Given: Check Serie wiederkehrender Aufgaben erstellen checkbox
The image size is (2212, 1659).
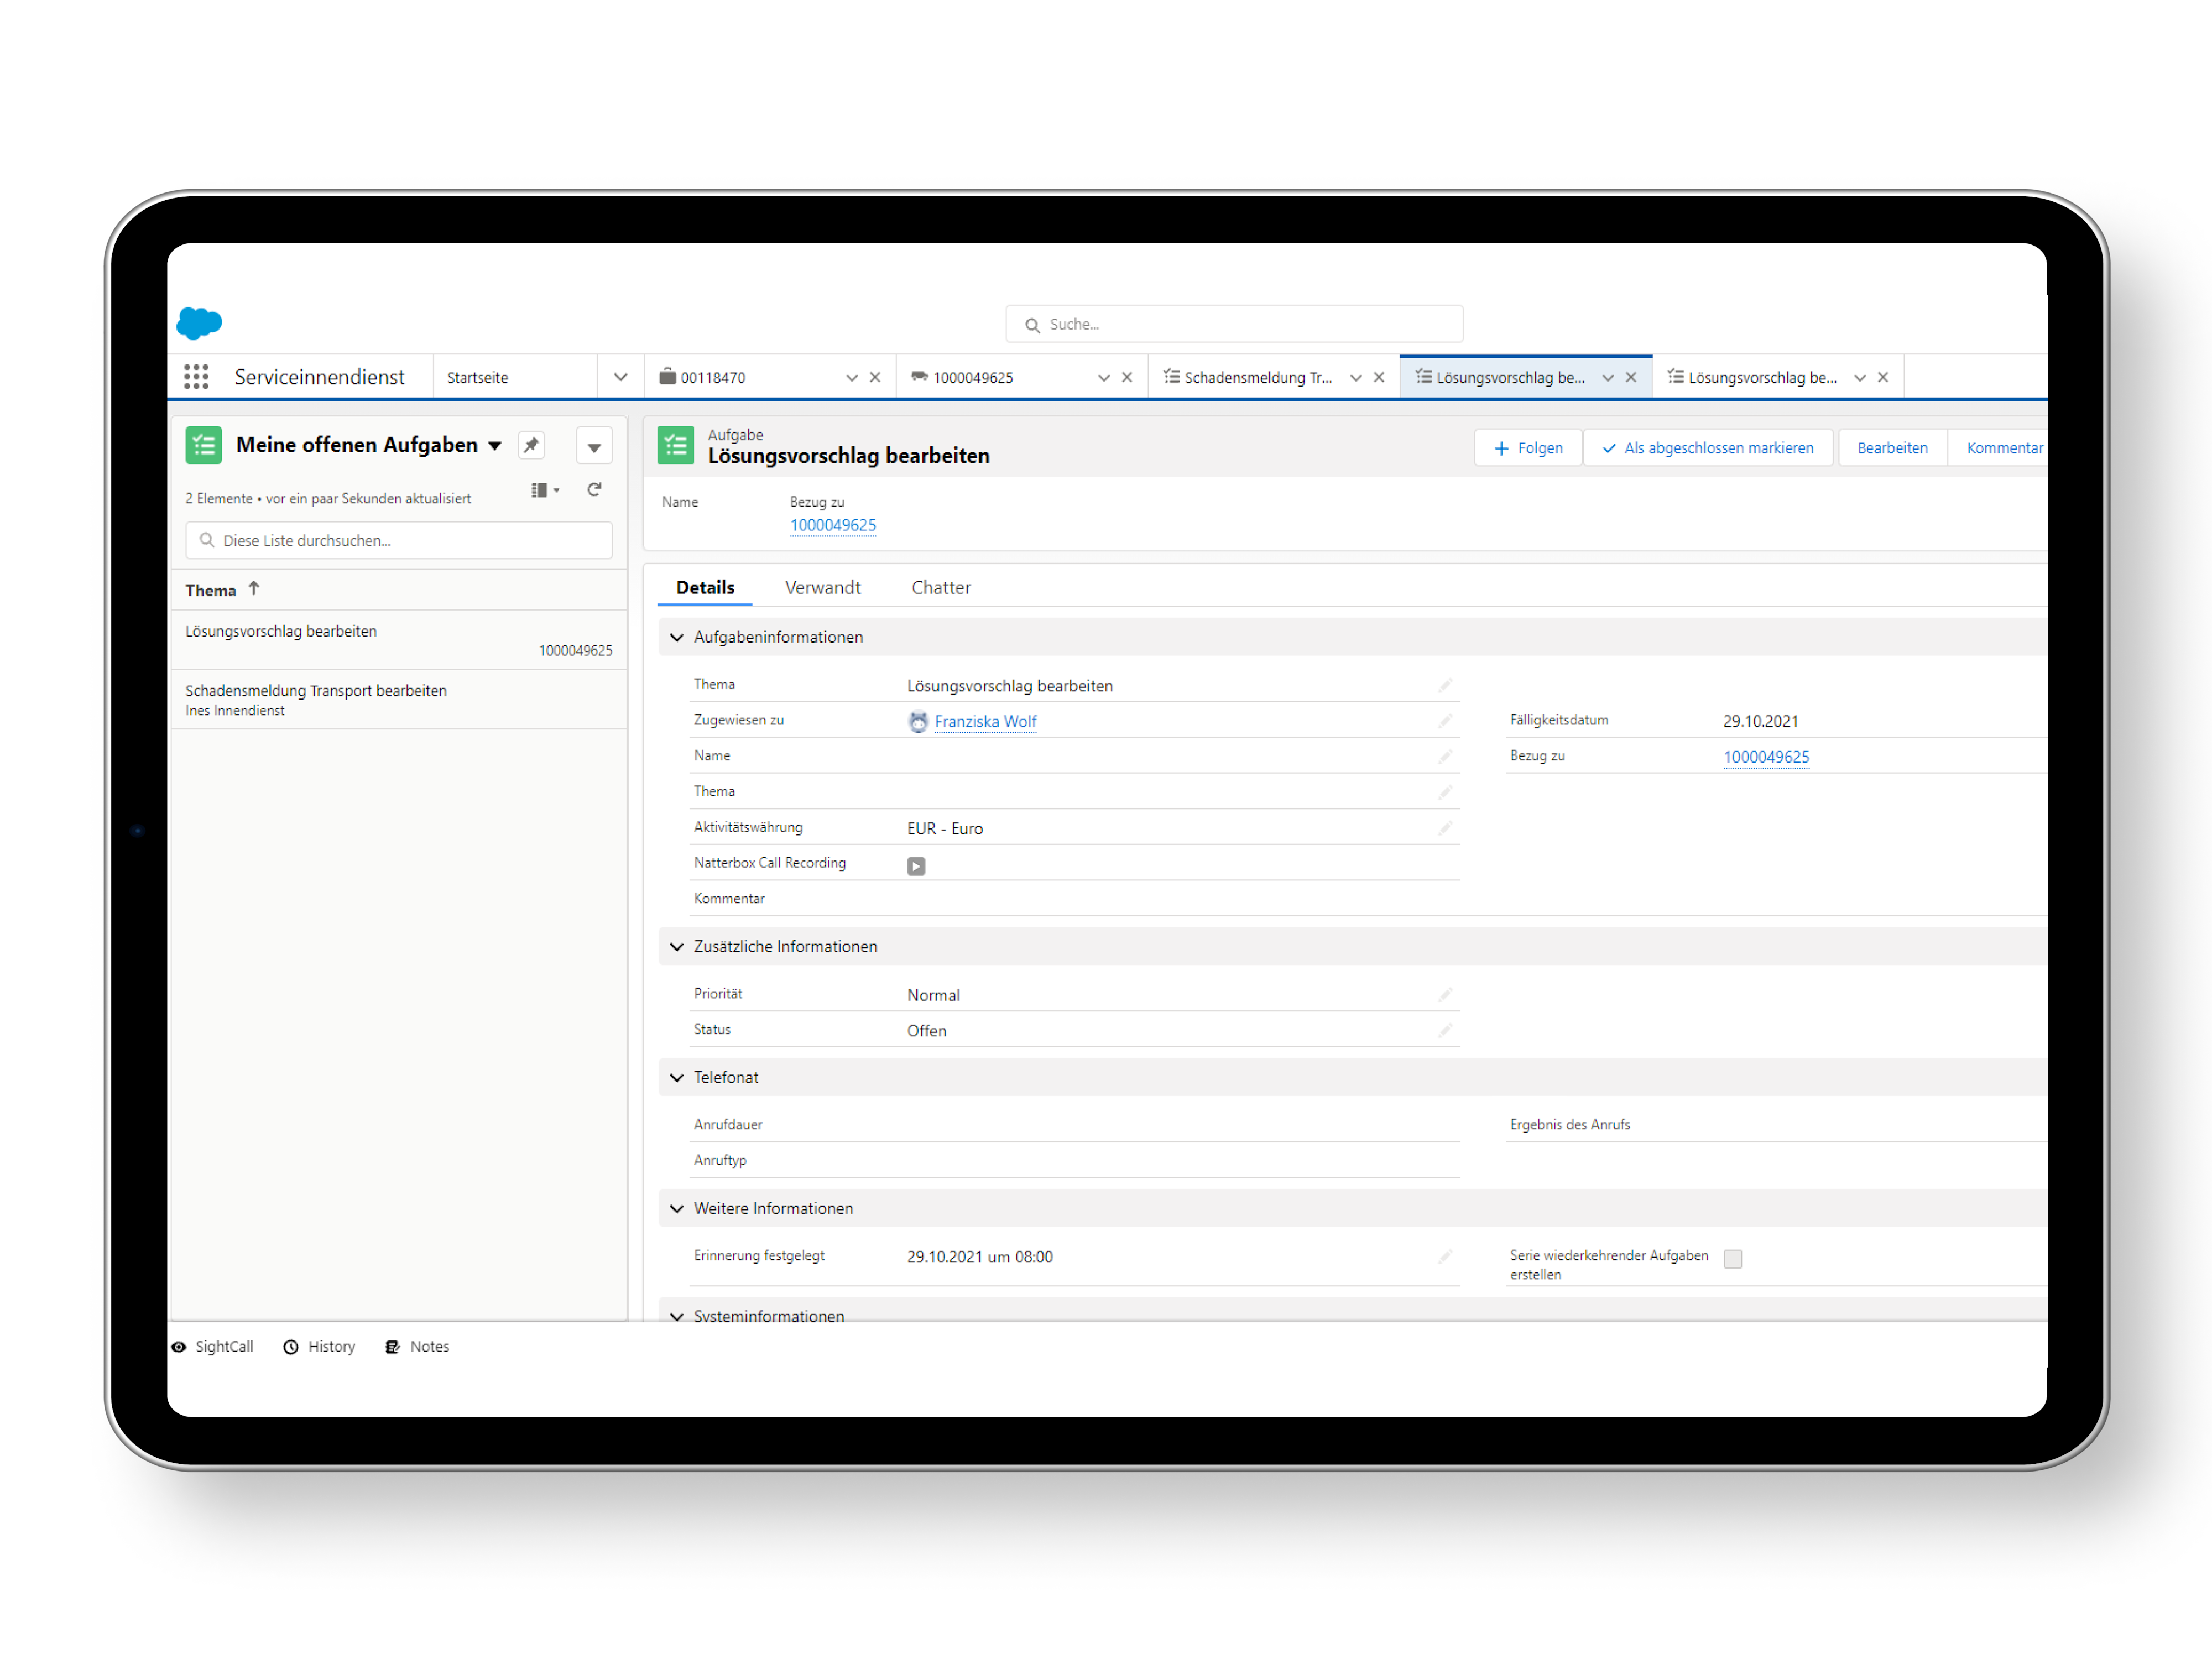Looking at the screenshot, I should tap(1733, 1259).
